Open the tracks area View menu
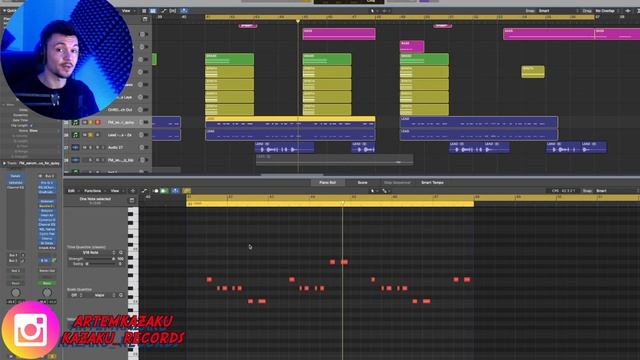 pyautogui.click(x=126, y=11)
